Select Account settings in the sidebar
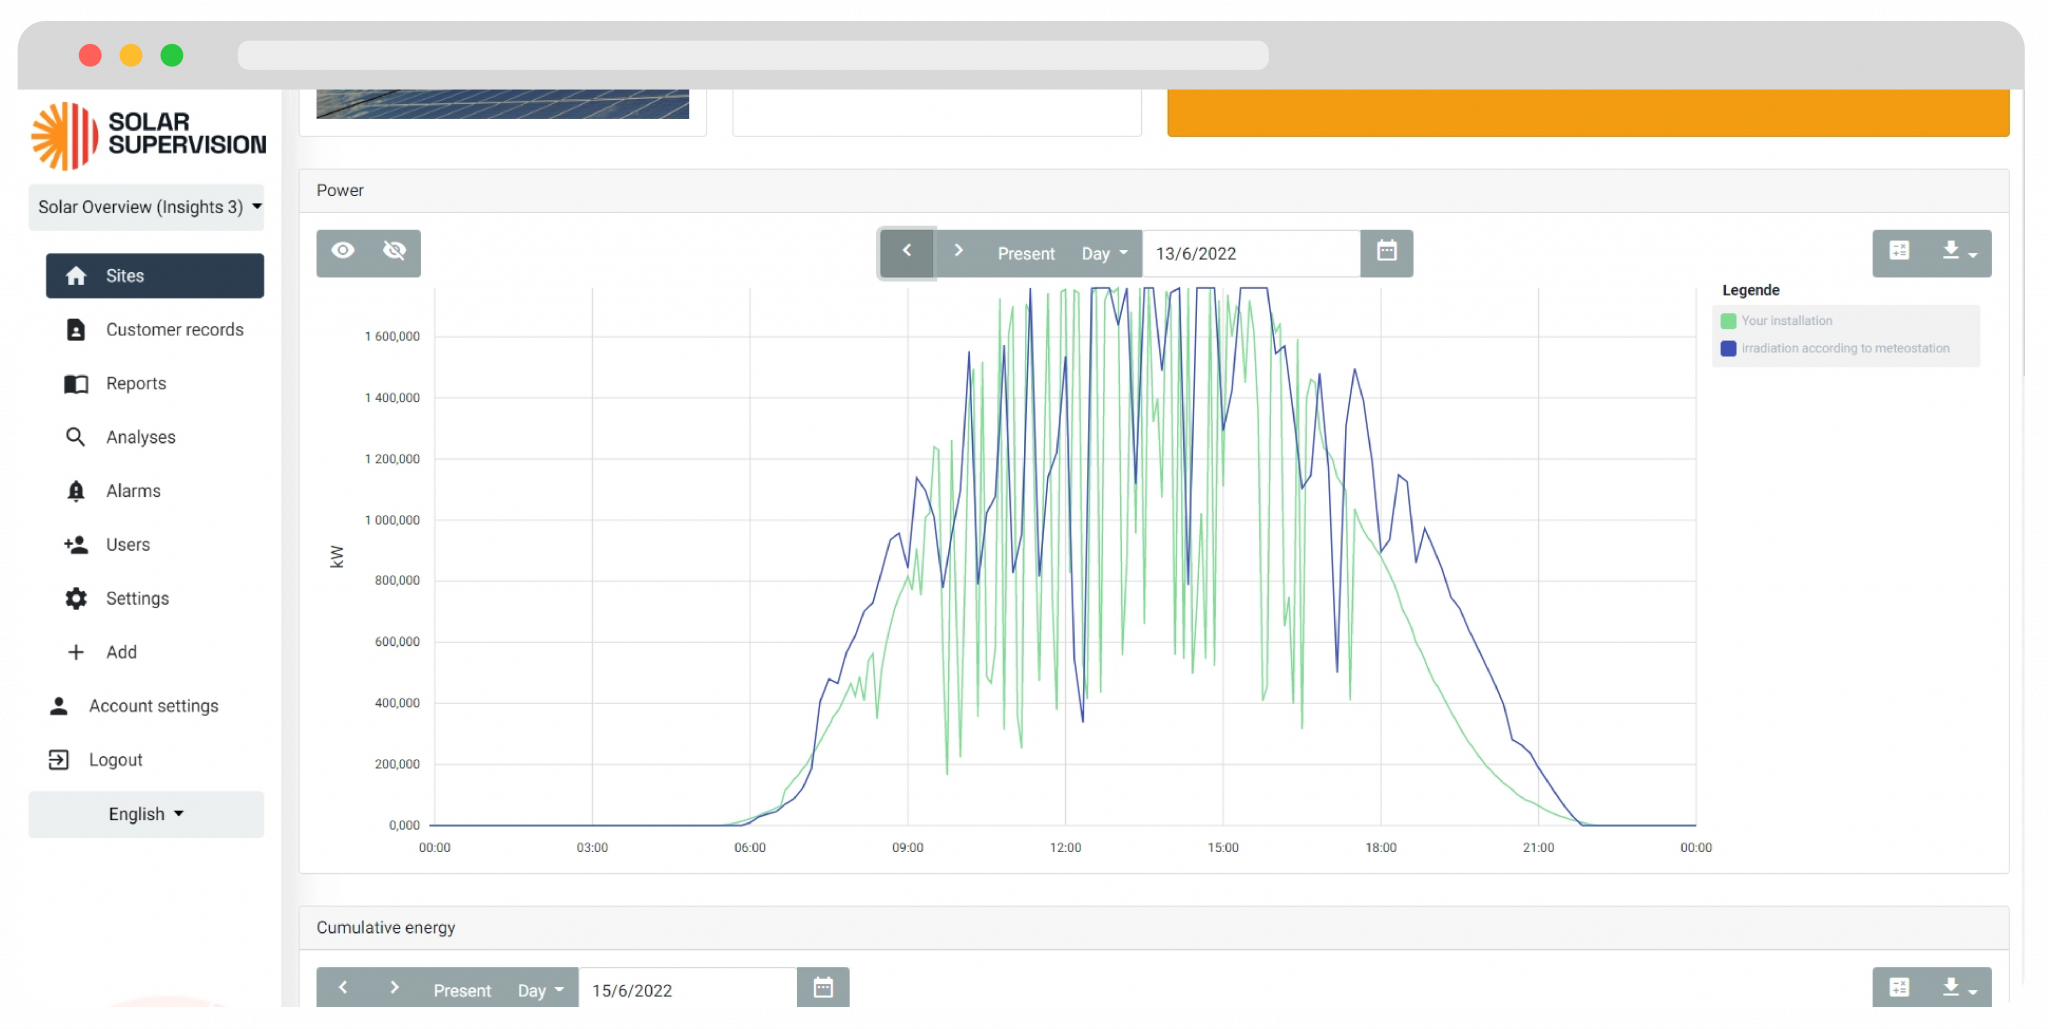2048x1029 pixels. coord(153,705)
